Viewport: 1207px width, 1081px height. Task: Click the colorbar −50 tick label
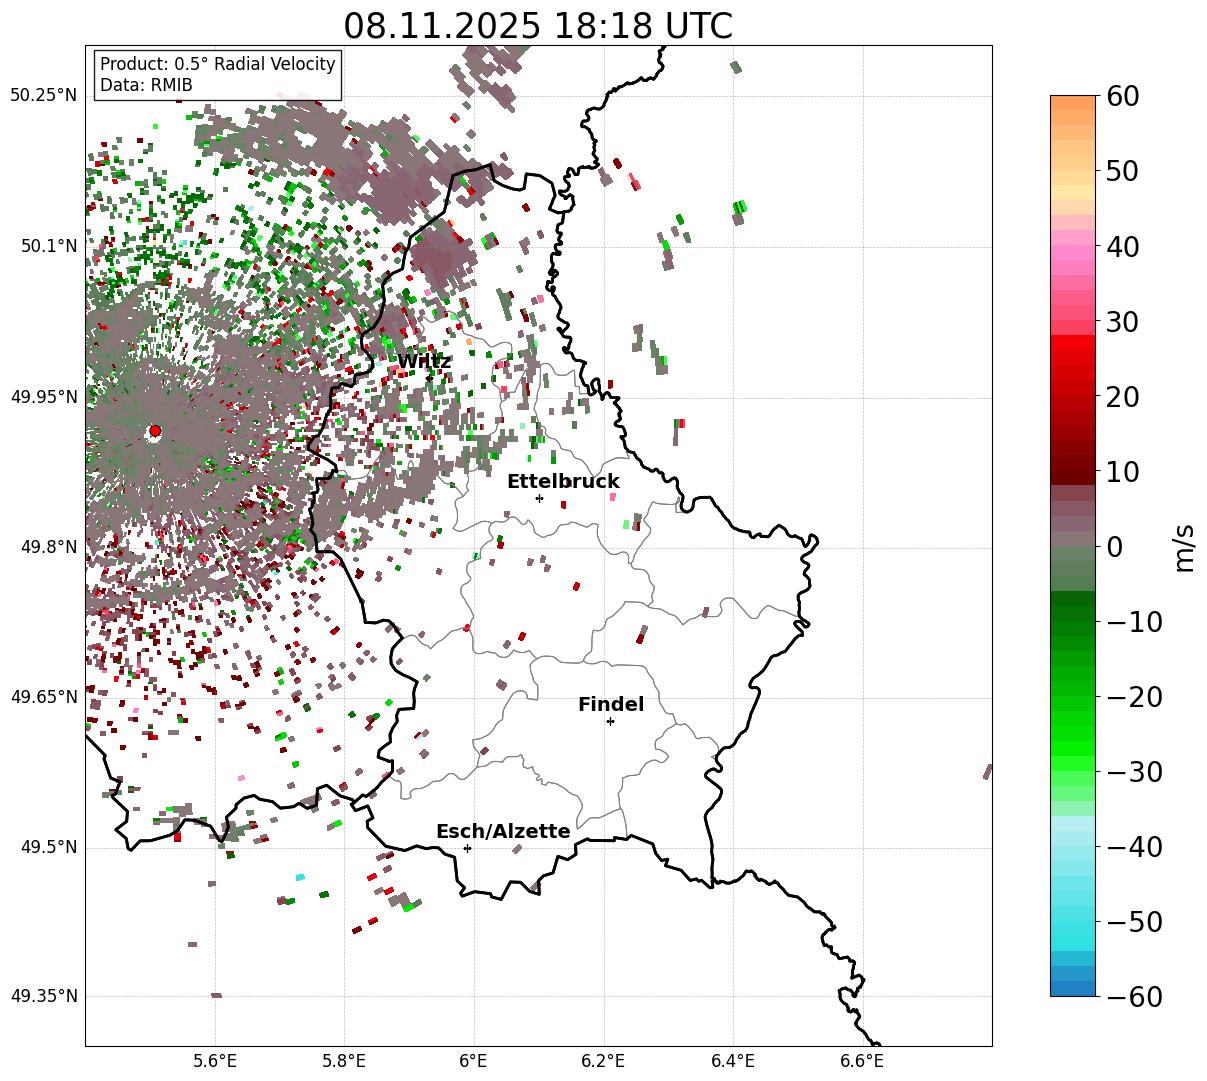pyautogui.click(x=1134, y=921)
